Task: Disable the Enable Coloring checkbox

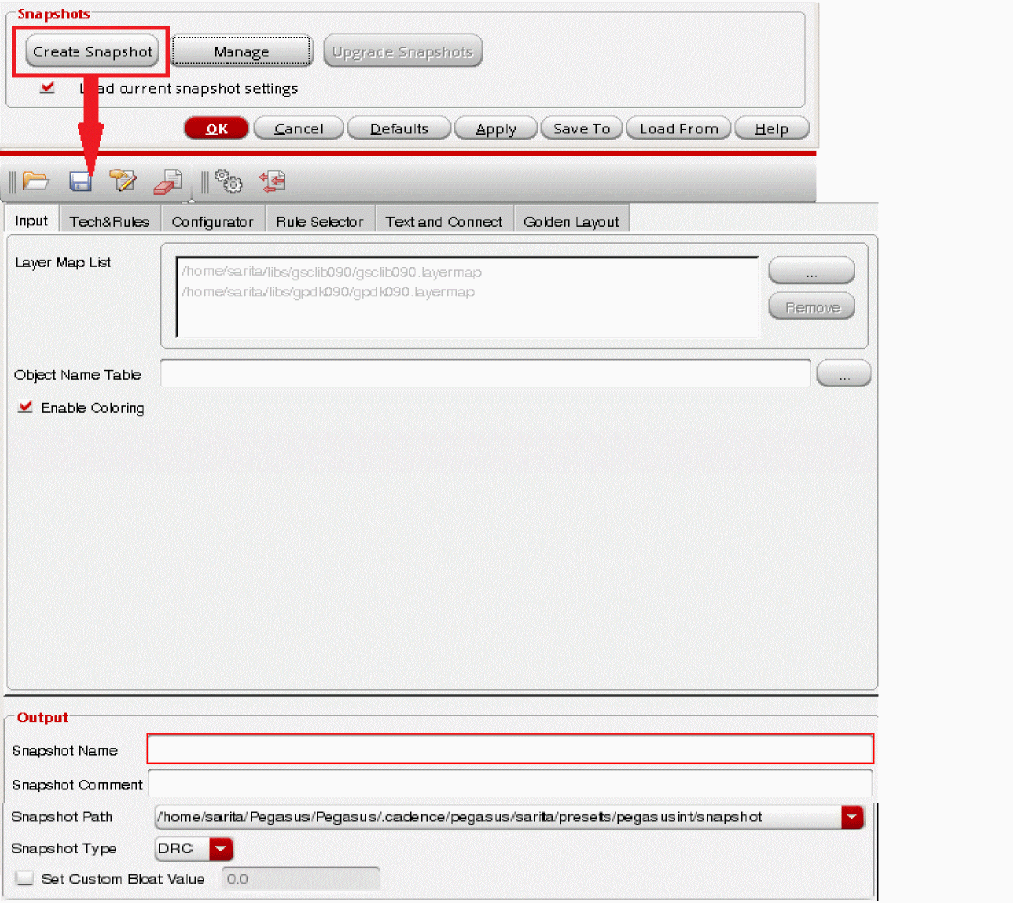Action: pos(25,407)
